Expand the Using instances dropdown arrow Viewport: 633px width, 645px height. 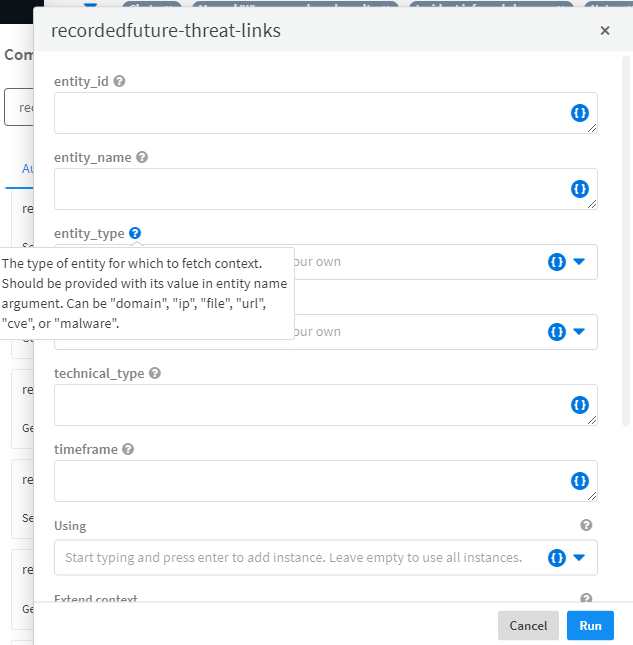point(579,557)
